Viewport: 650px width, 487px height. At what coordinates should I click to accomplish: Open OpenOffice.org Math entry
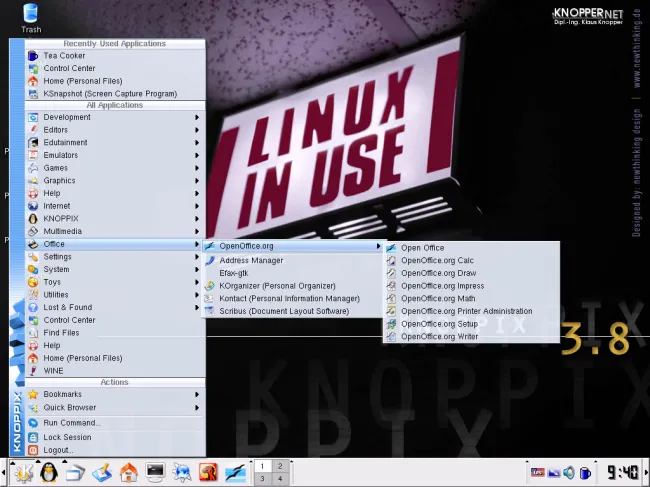click(471, 298)
